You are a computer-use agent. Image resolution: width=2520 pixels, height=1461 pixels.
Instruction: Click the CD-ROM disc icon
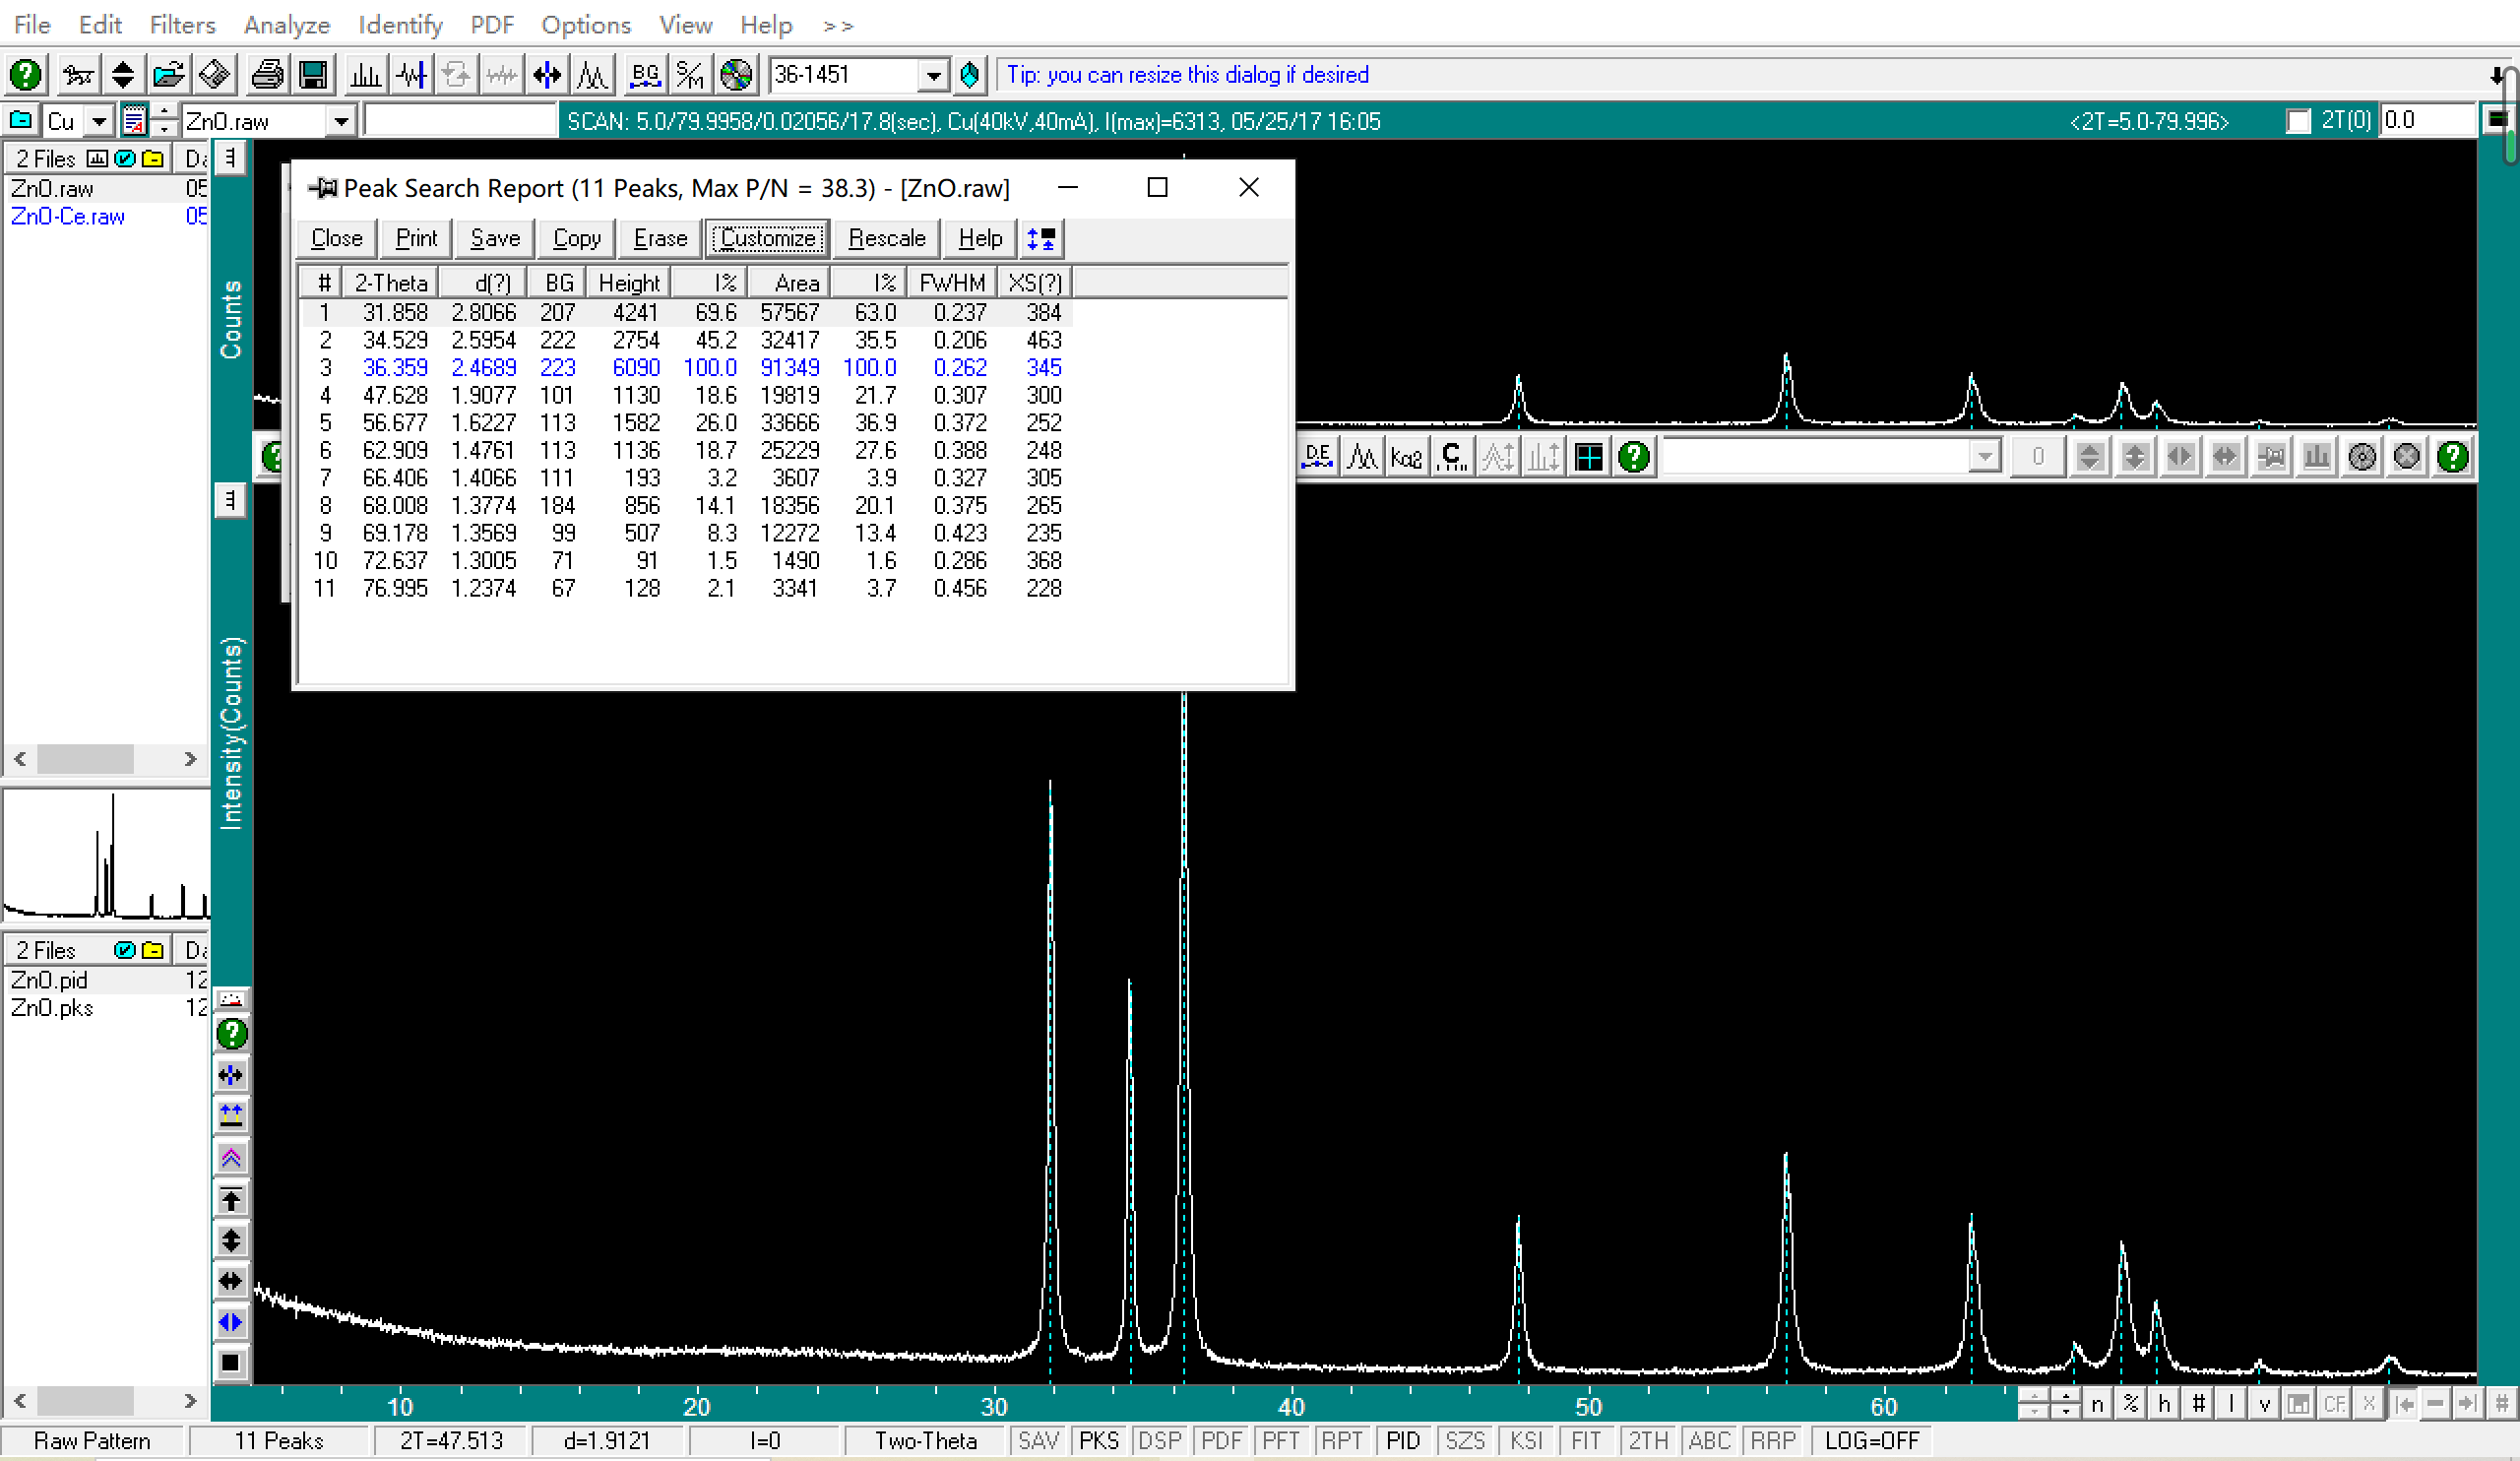(x=736, y=75)
